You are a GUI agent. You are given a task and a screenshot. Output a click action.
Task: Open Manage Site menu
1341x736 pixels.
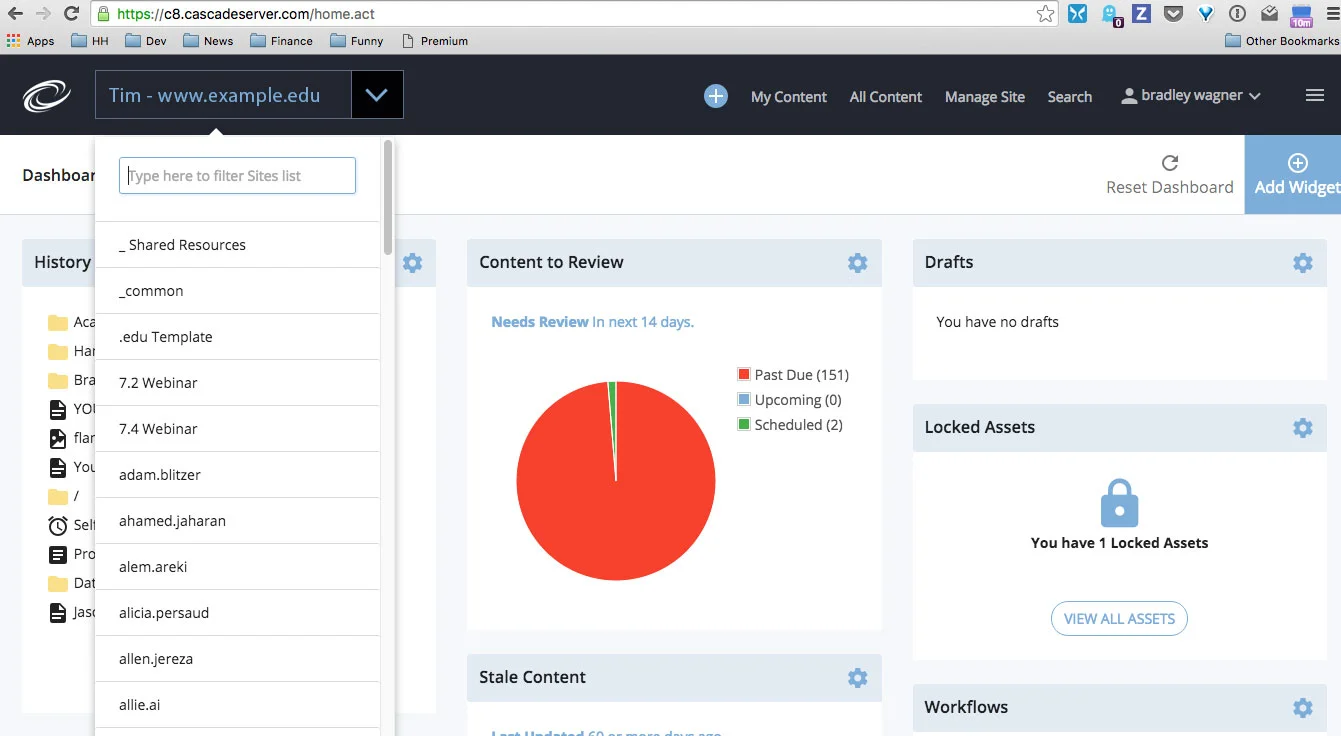tap(985, 97)
